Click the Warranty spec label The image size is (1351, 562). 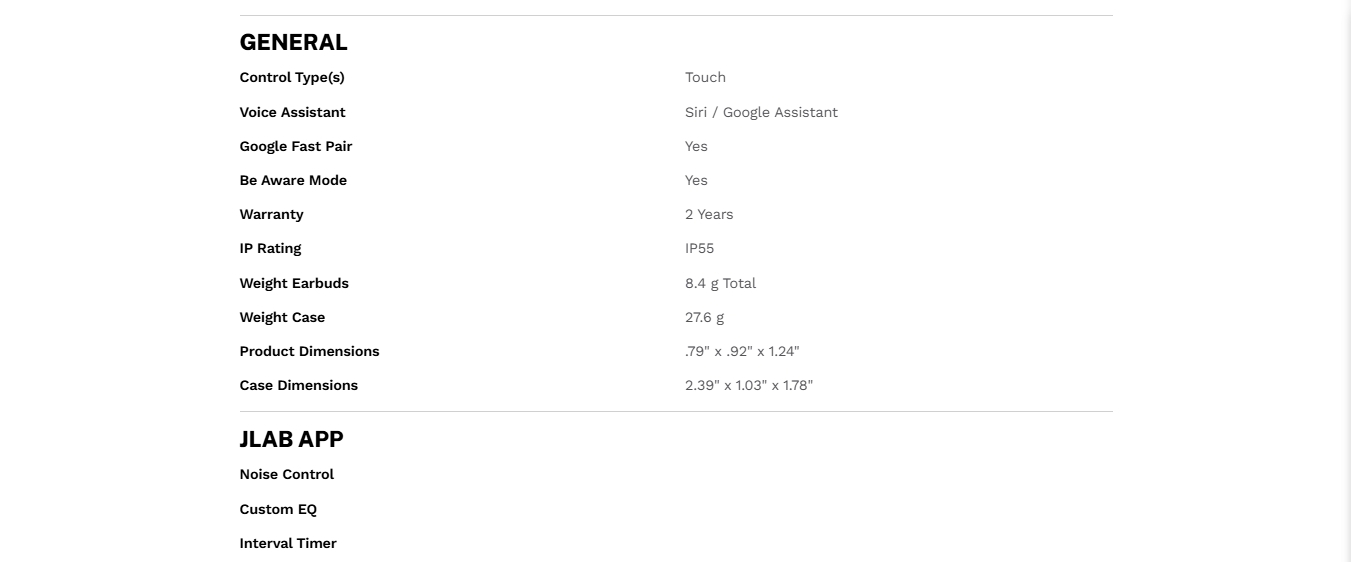(x=271, y=214)
